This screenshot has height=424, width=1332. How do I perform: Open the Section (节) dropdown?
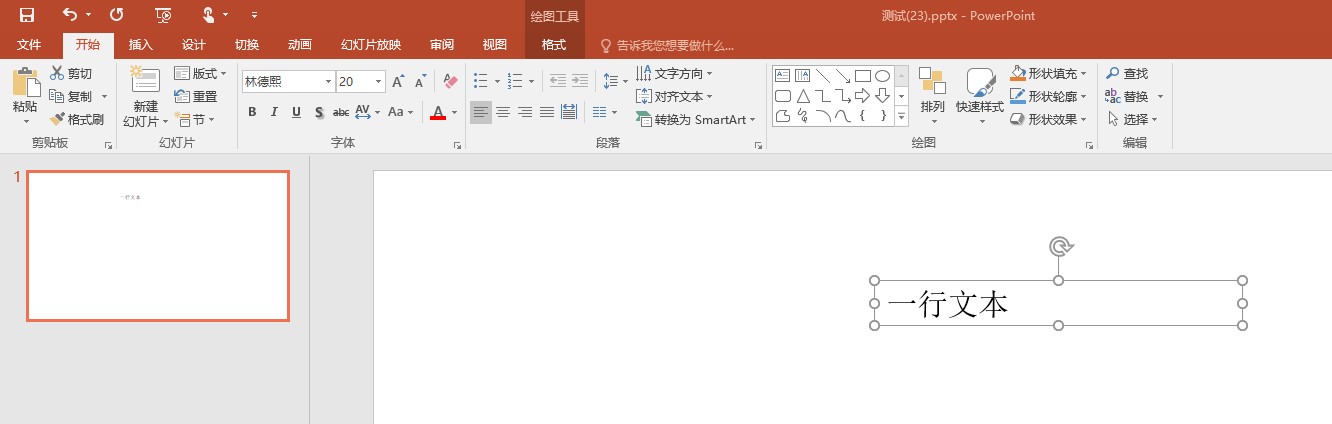coord(193,119)
